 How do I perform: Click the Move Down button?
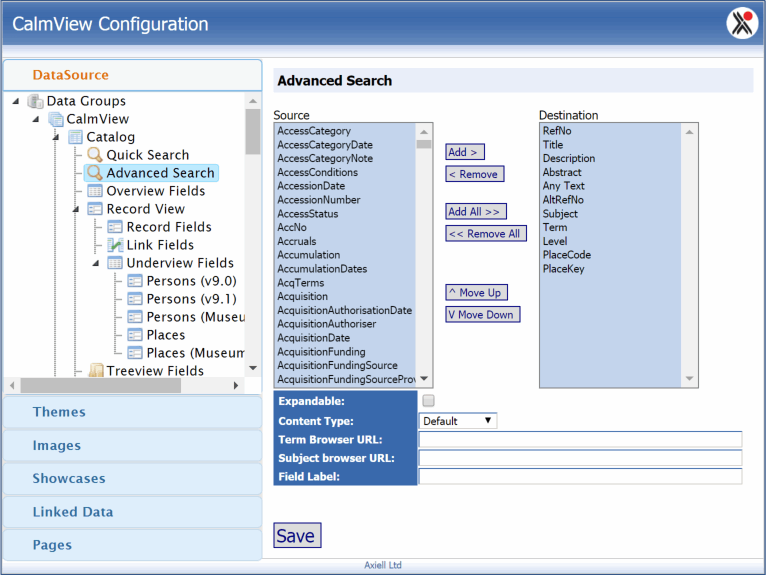483,315
